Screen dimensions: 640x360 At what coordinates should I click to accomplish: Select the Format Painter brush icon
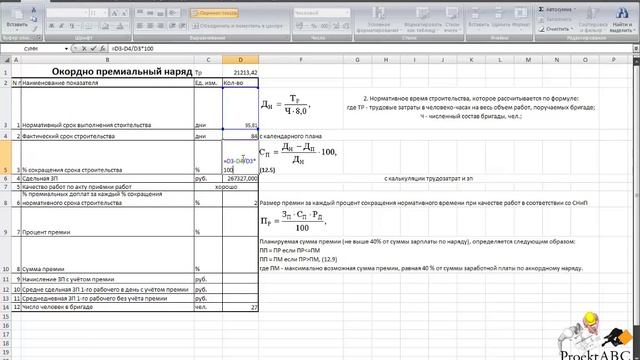click(x=34, y=28)
